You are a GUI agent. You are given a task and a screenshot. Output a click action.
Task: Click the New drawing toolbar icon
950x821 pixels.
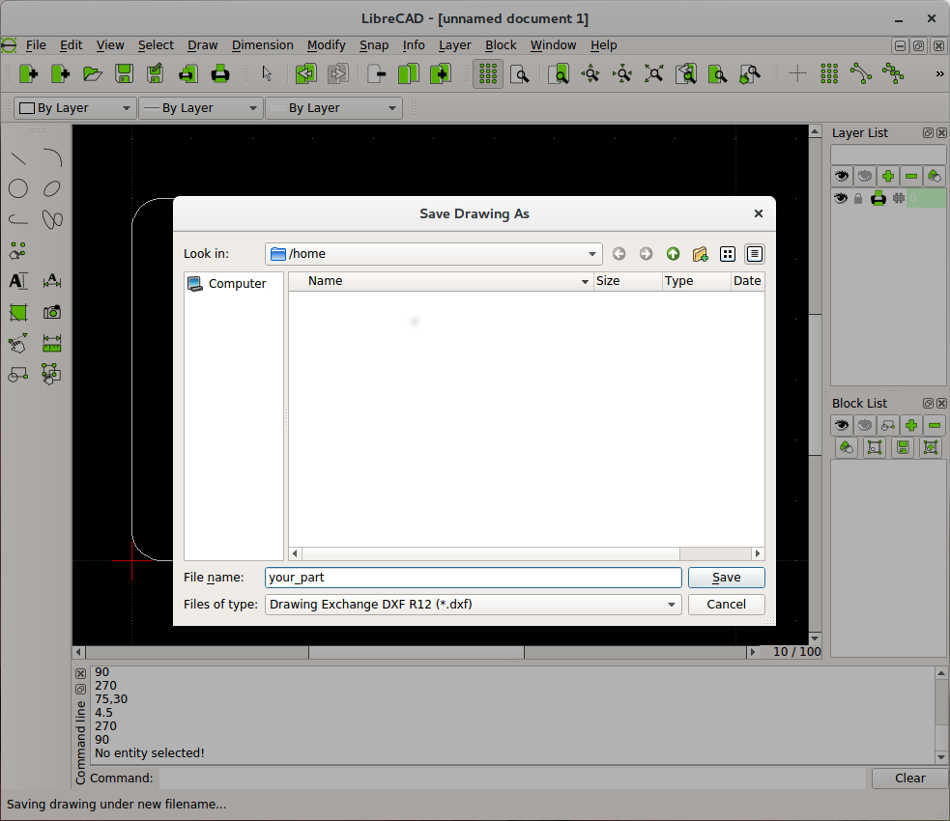[x=28, y=74]
